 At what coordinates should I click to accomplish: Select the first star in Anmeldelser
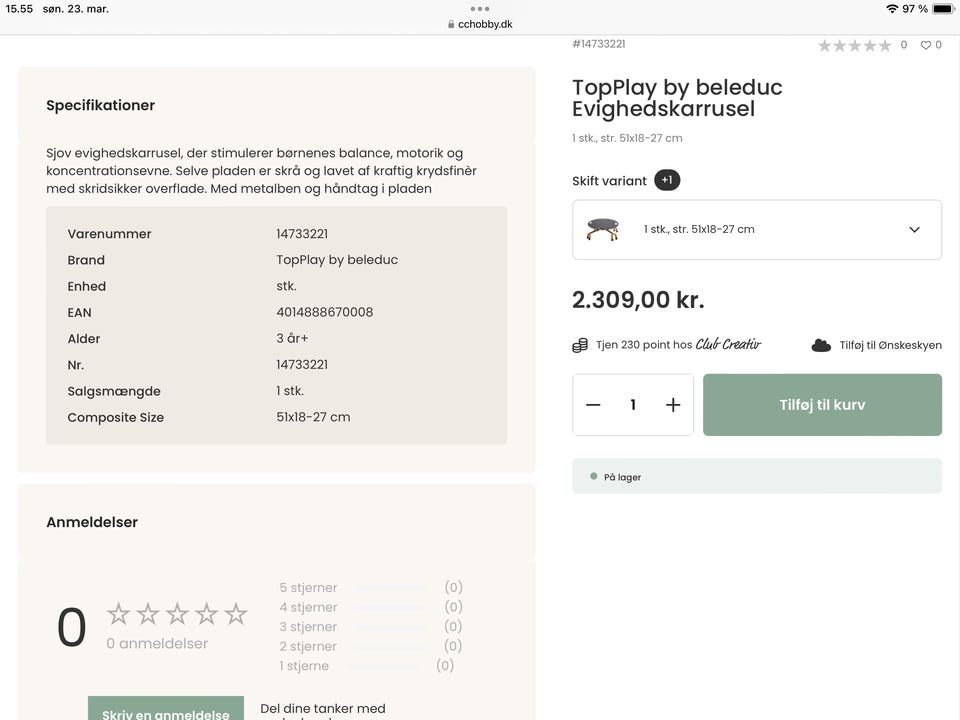coord(118,614)
